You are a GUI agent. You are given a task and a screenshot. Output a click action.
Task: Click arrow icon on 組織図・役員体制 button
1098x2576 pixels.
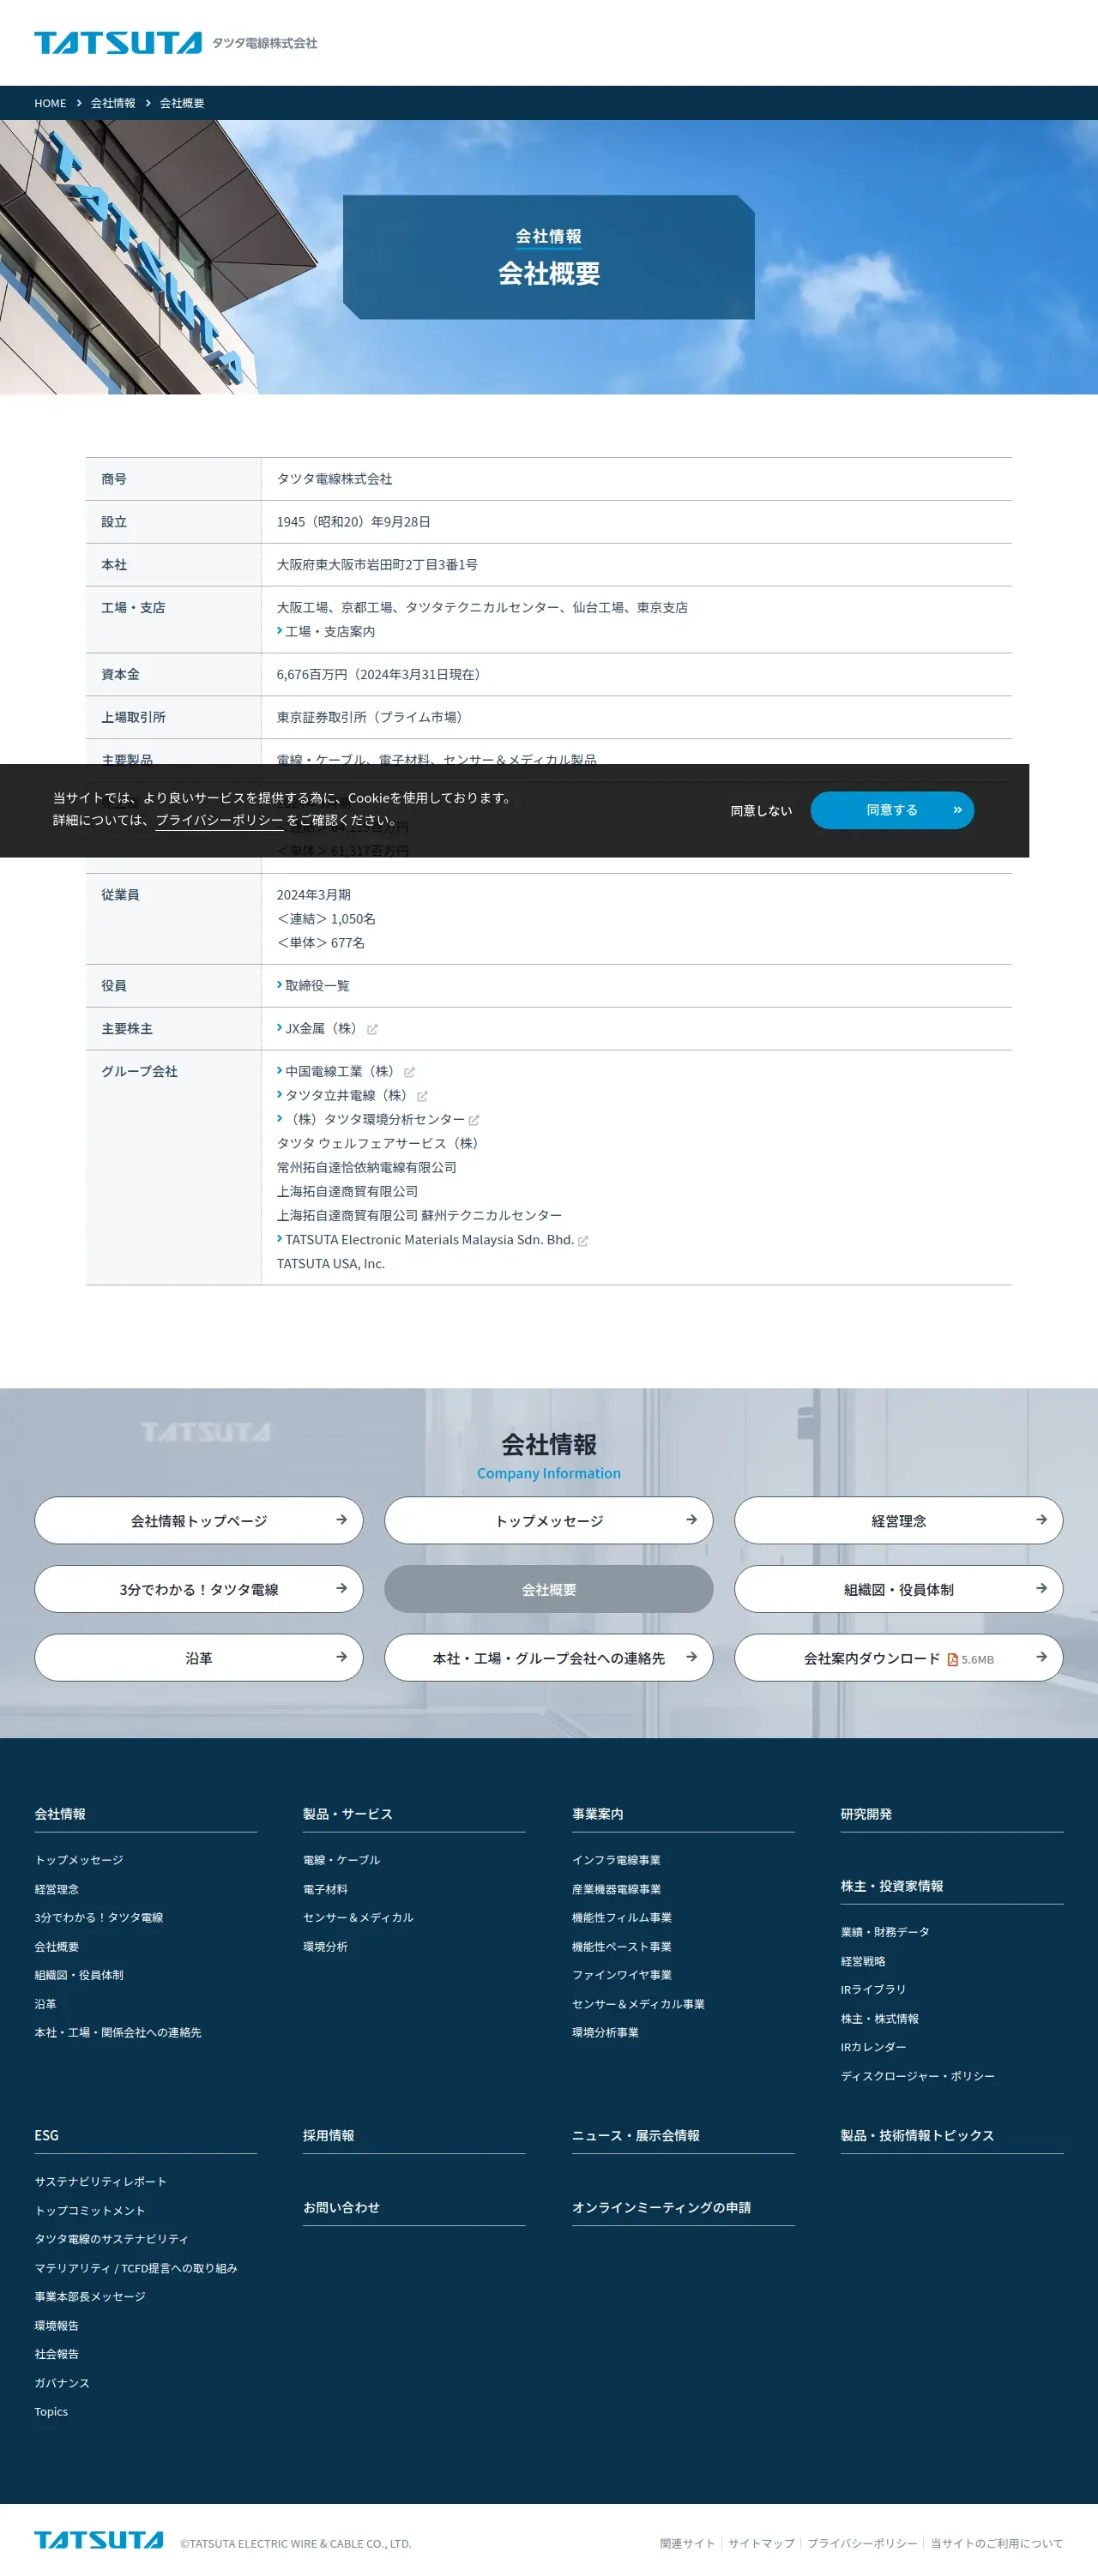coord(1041,1588)
